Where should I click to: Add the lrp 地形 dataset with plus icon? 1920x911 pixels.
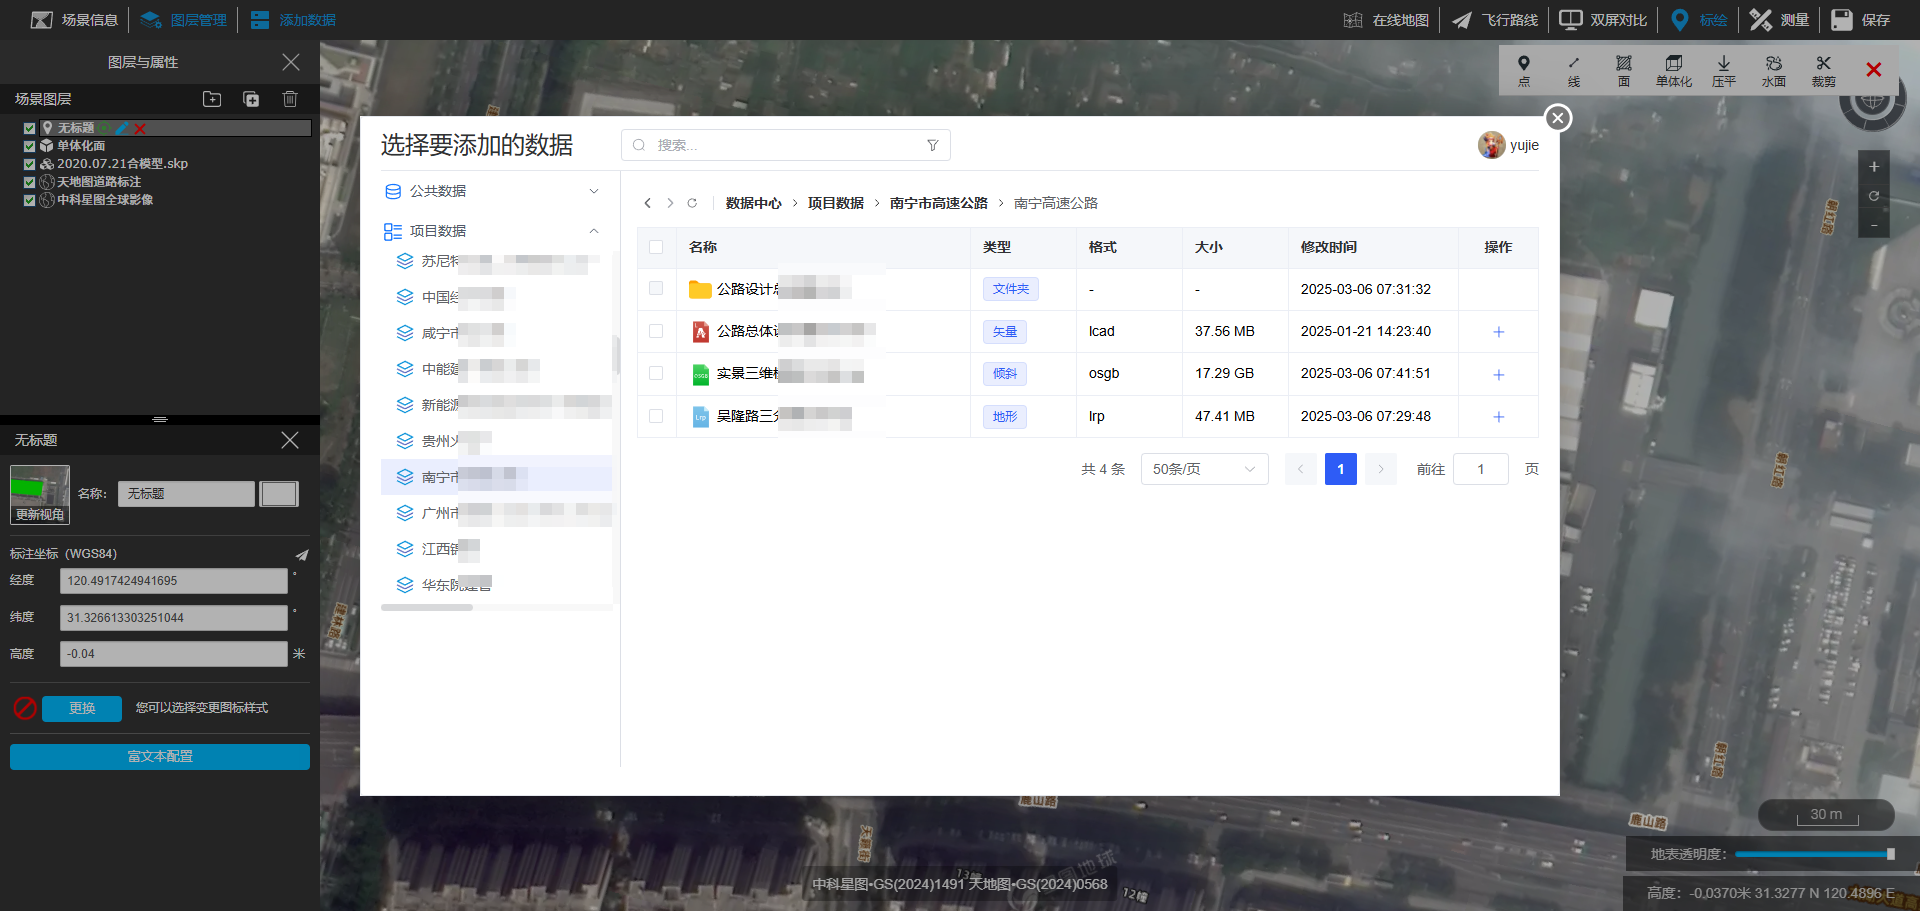(1498, 417)
